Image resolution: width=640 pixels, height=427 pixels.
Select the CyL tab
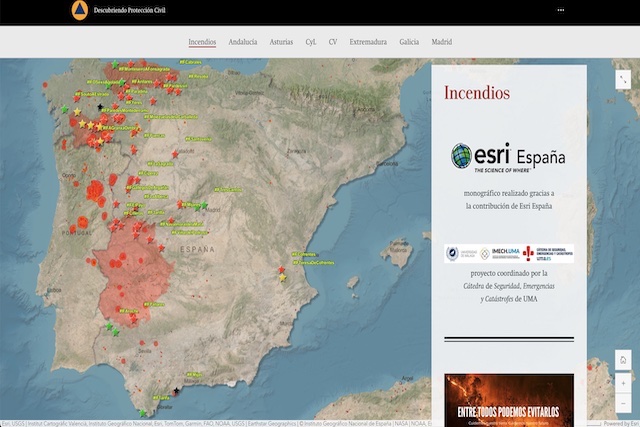coord(311,42)
